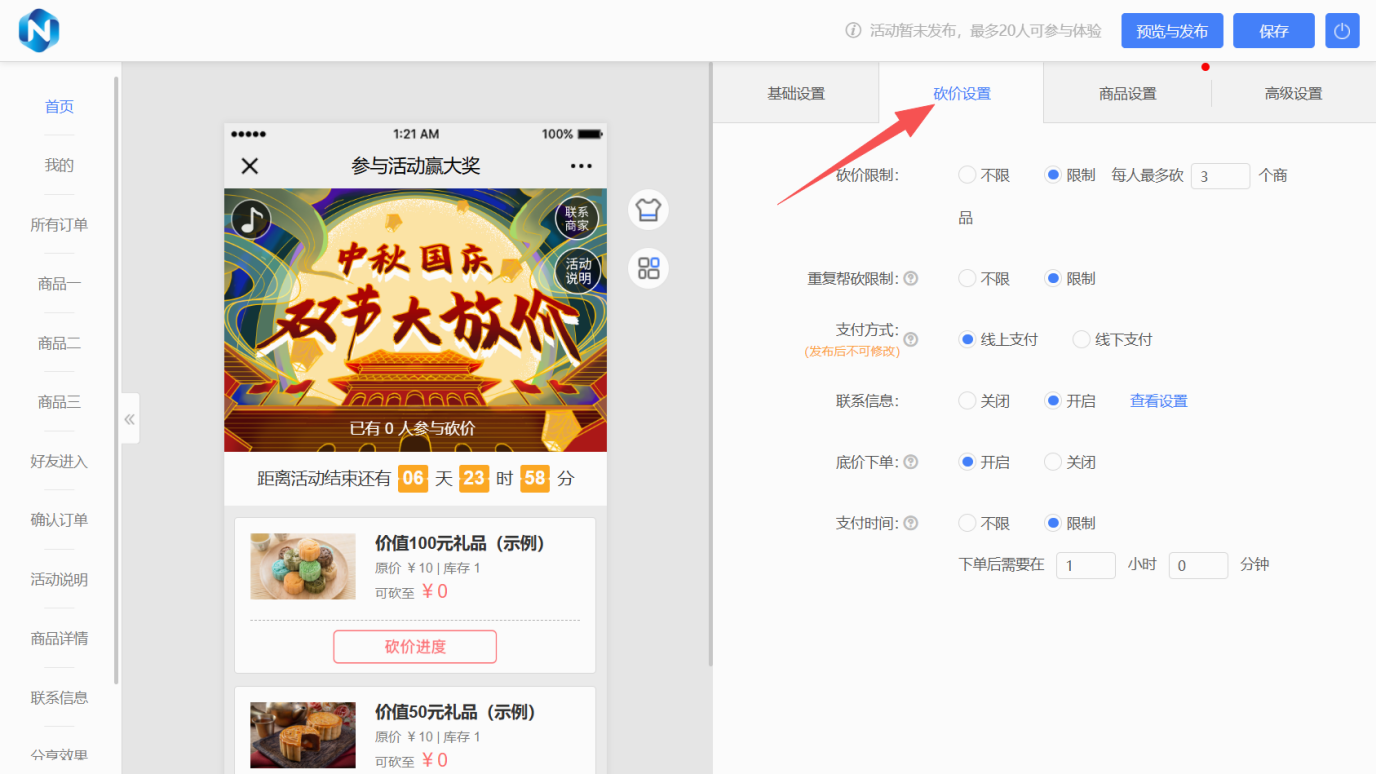Click the blue power icon top right
Viewport: 1376px width, 774px height.
coord(1342,30)
